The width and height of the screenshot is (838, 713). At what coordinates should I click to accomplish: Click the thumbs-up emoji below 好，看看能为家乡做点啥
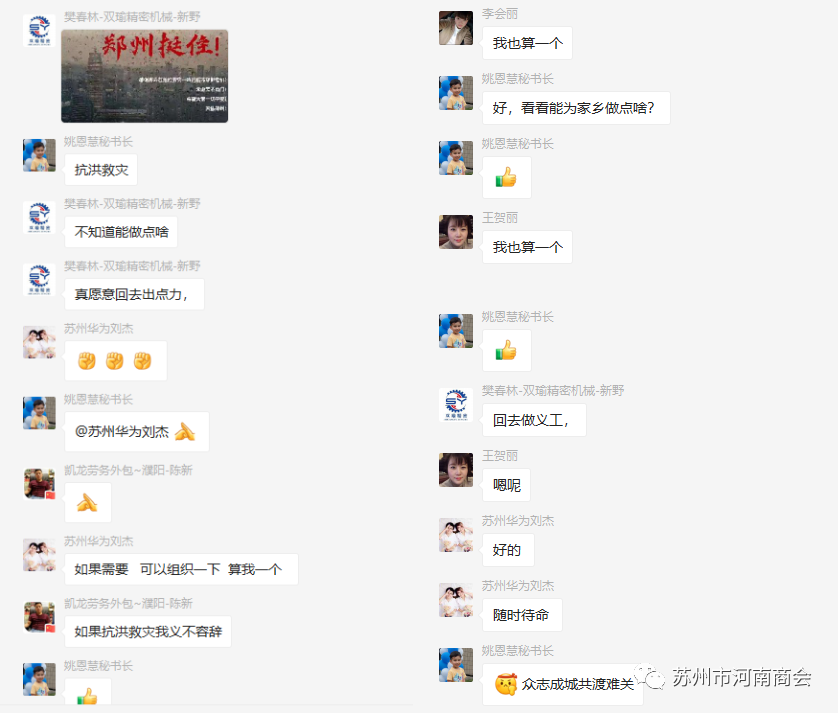(506, 177)
